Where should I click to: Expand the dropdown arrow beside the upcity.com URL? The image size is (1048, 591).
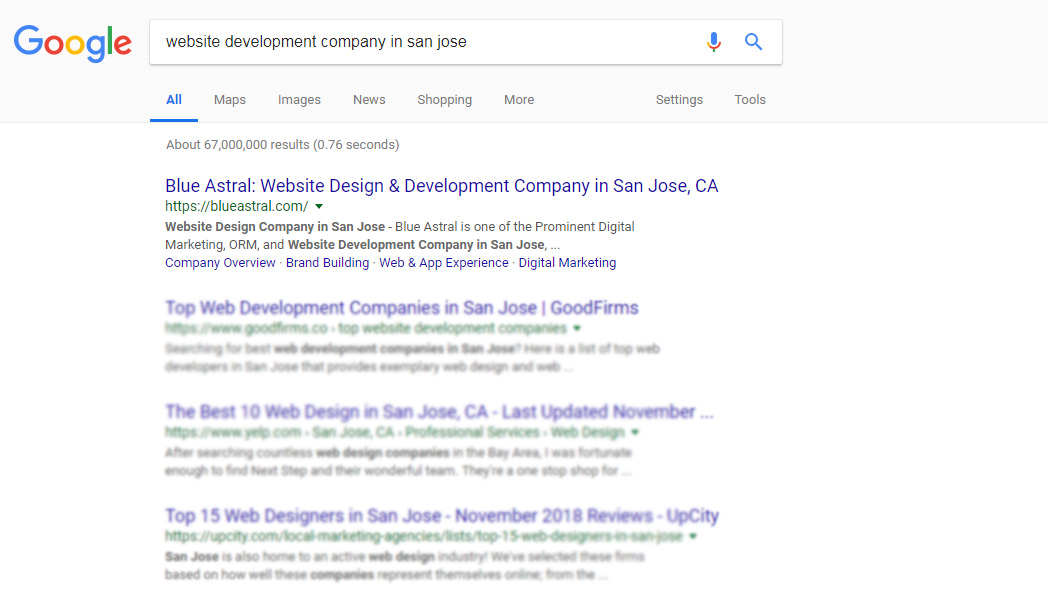pos(693,536)
